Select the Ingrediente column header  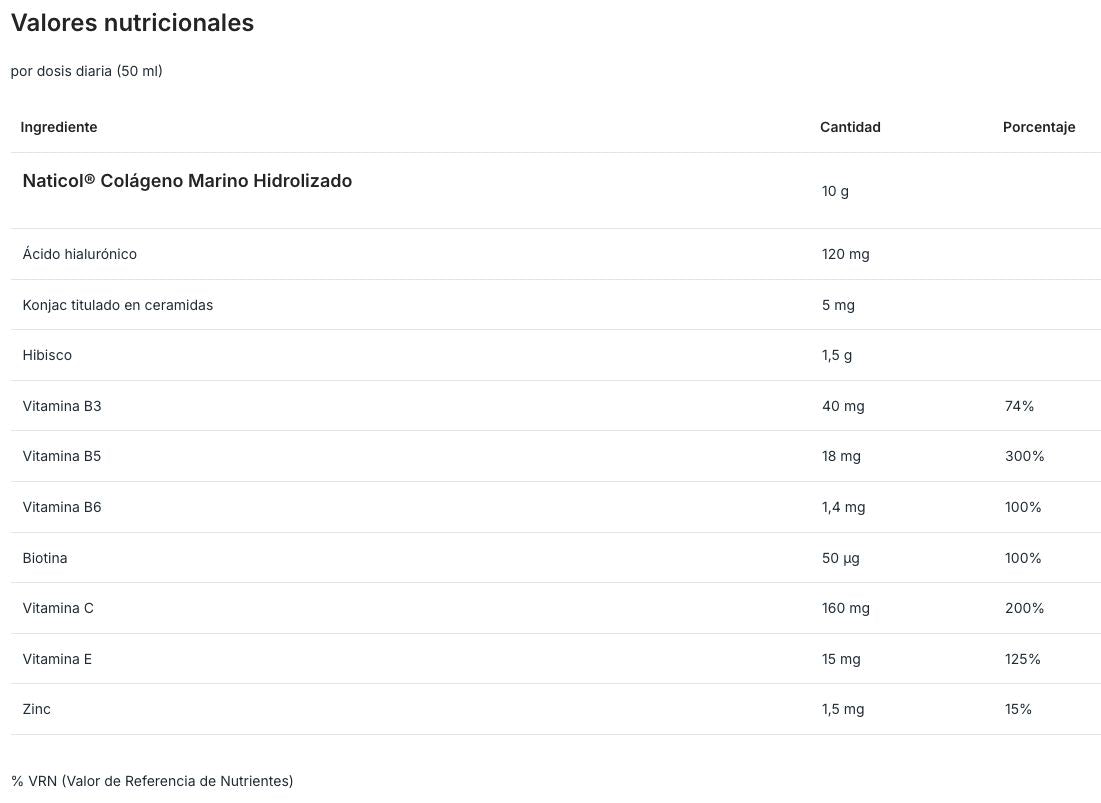(x=59, y=127)
